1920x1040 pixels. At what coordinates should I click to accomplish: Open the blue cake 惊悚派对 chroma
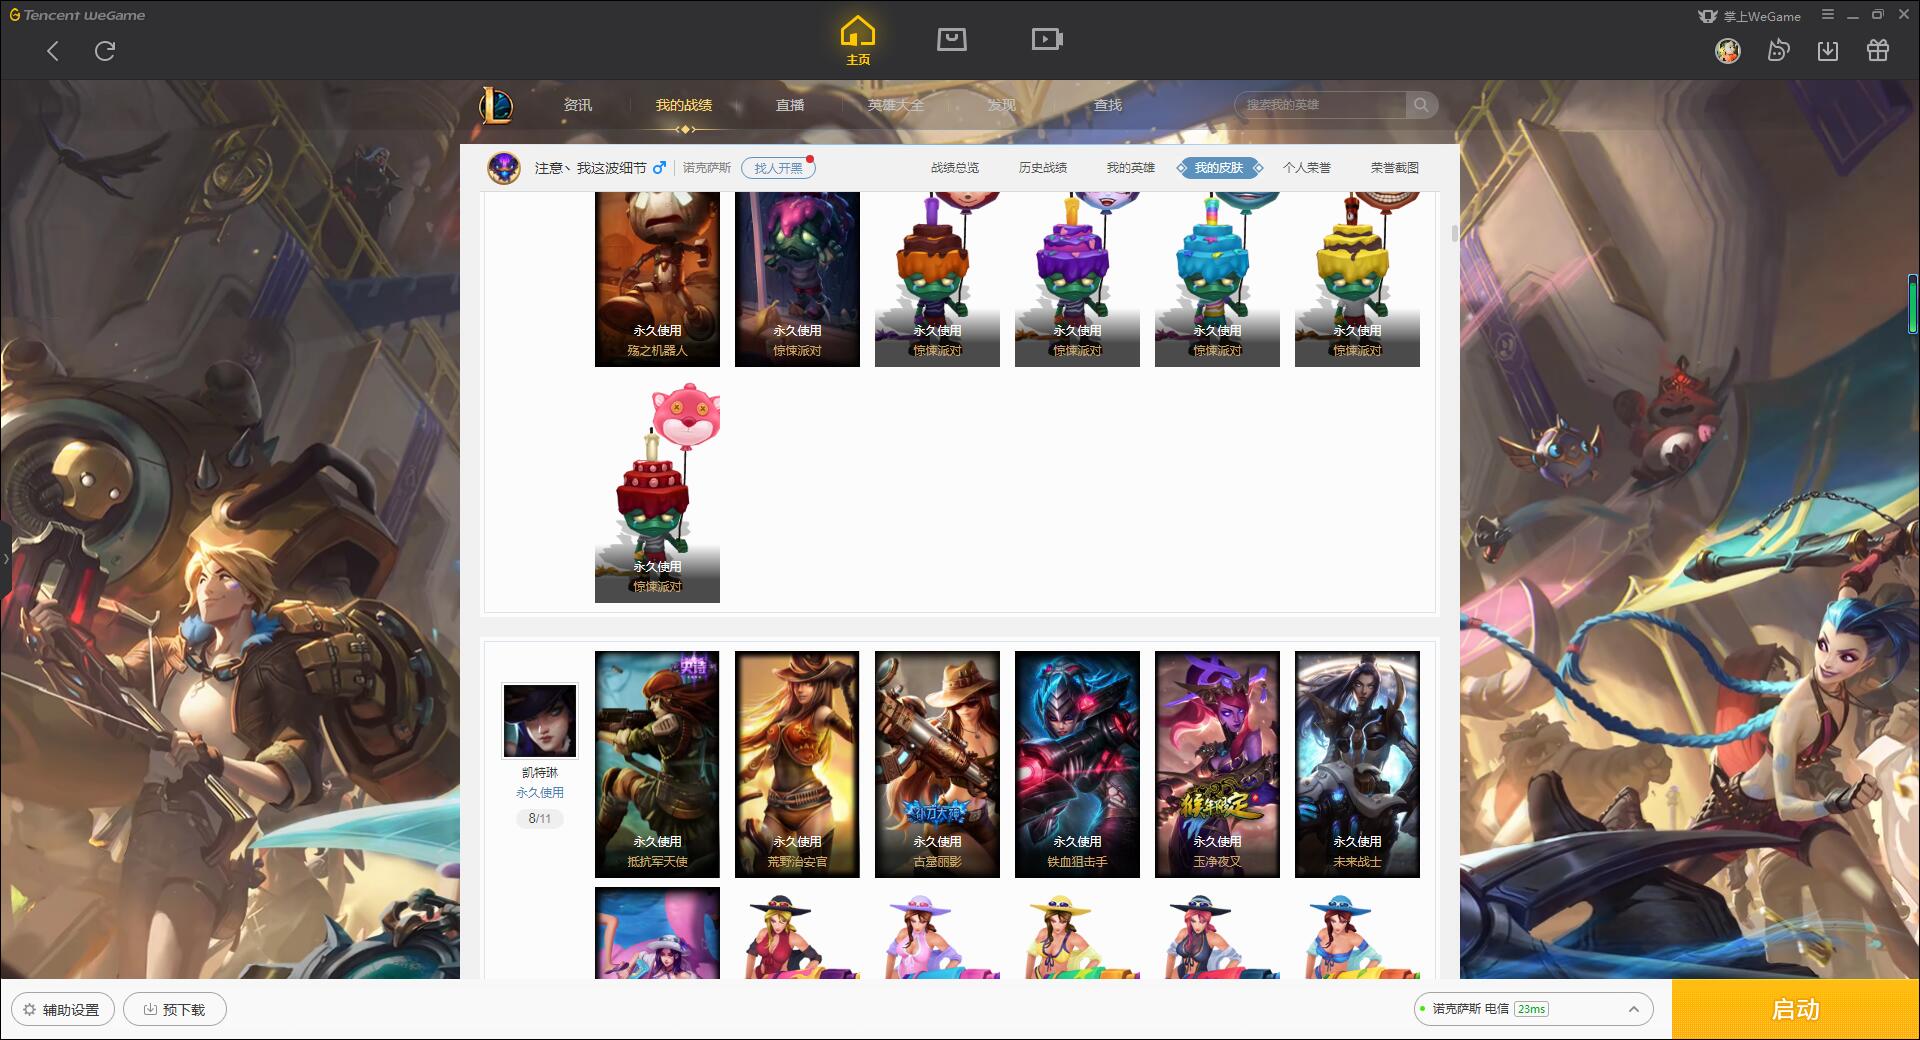point(1217,279)
